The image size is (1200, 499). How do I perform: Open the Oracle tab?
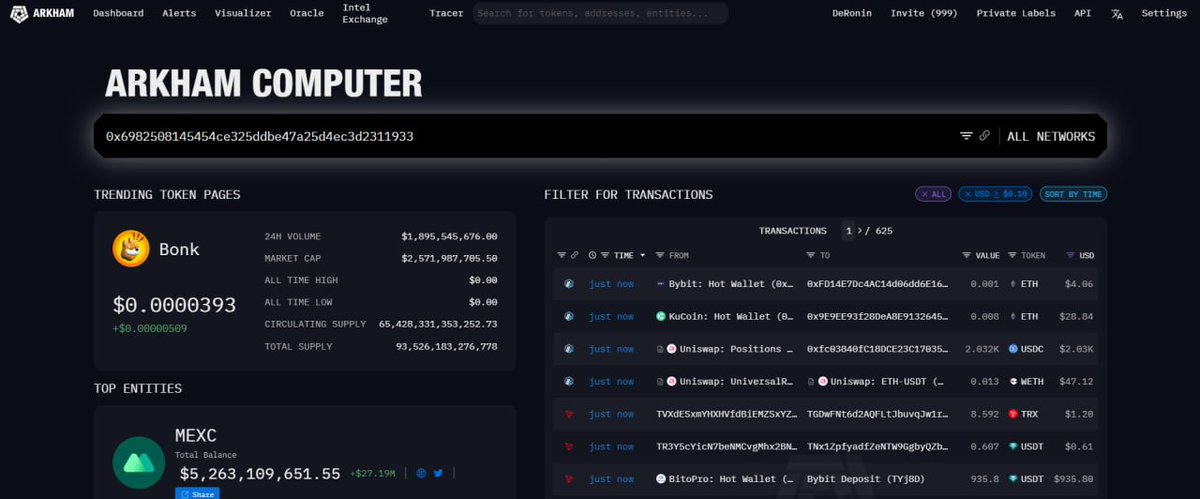(307, 14)
